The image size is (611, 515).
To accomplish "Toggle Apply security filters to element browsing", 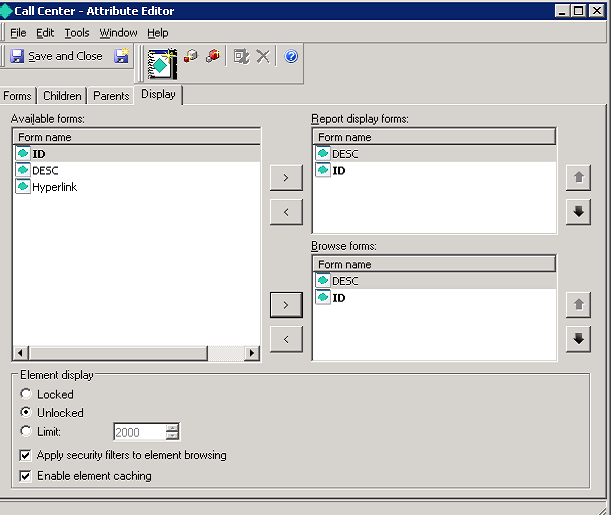I will coord(26,455).
